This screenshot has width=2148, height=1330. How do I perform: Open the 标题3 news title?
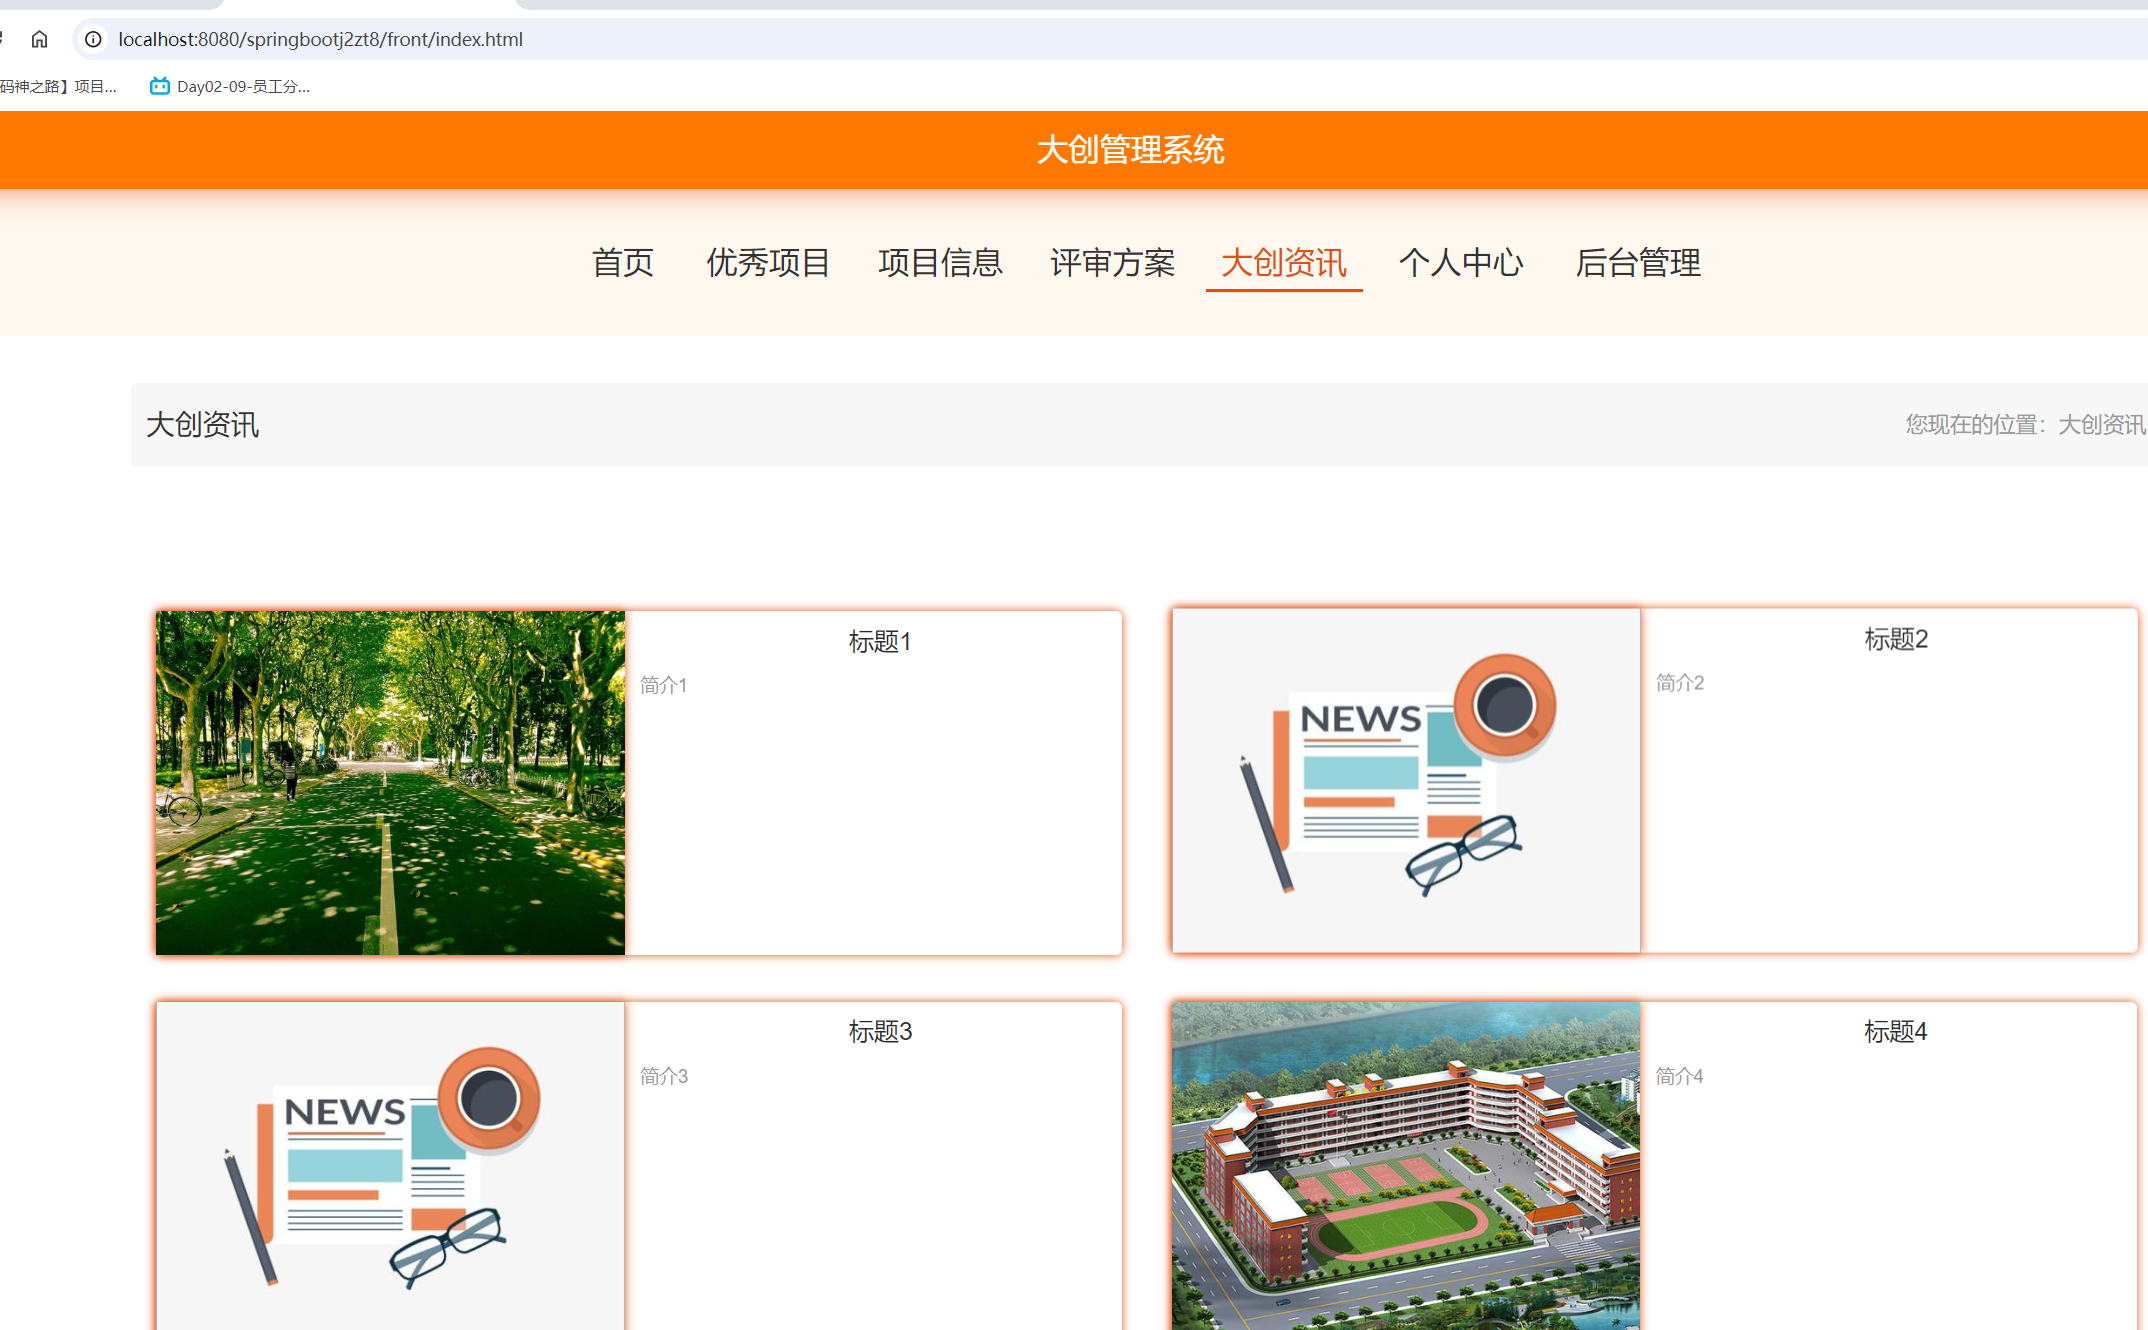click(880, 1031)
